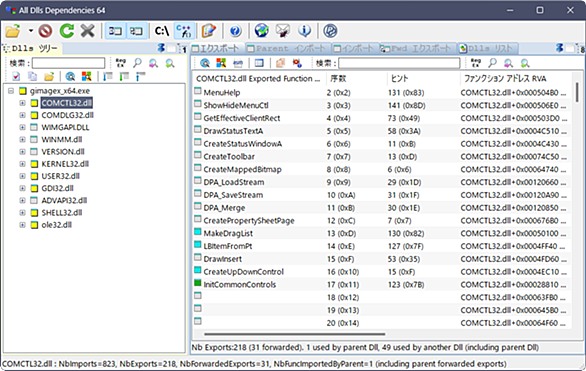Click the gray X close-file icon
Image resolution: width=586 pixels, height=371 pixels.
pos(87,31)
